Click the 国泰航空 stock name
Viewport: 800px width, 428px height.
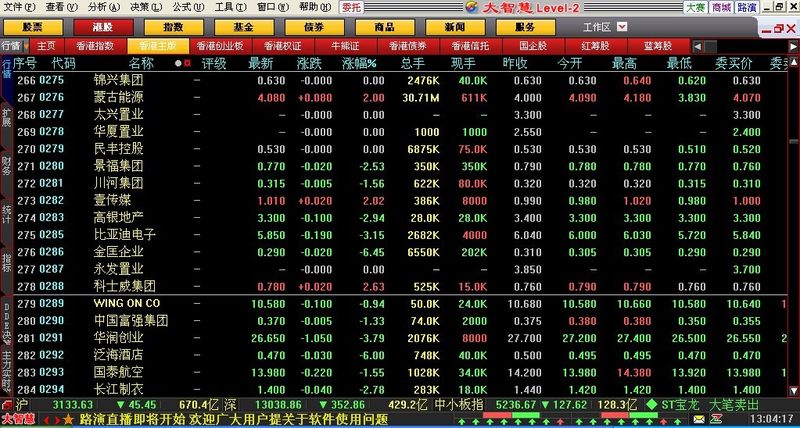point(118,372)
